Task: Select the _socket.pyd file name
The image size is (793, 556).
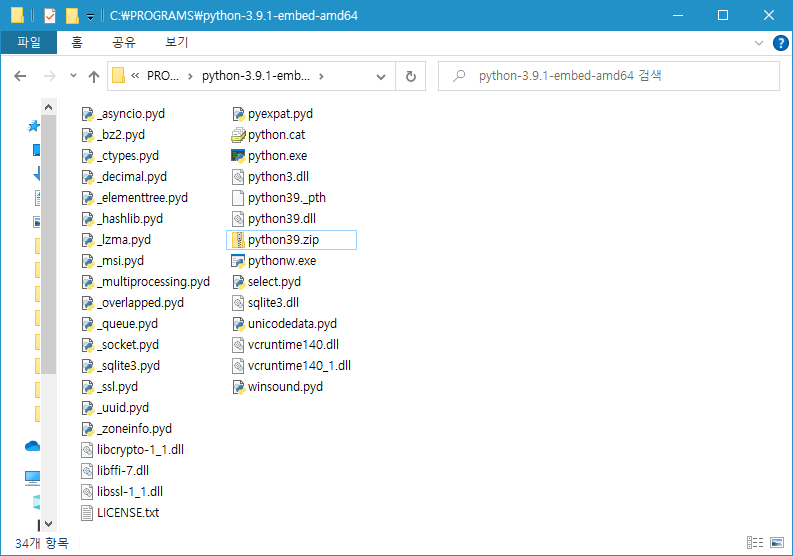Action: pos(128,345)
